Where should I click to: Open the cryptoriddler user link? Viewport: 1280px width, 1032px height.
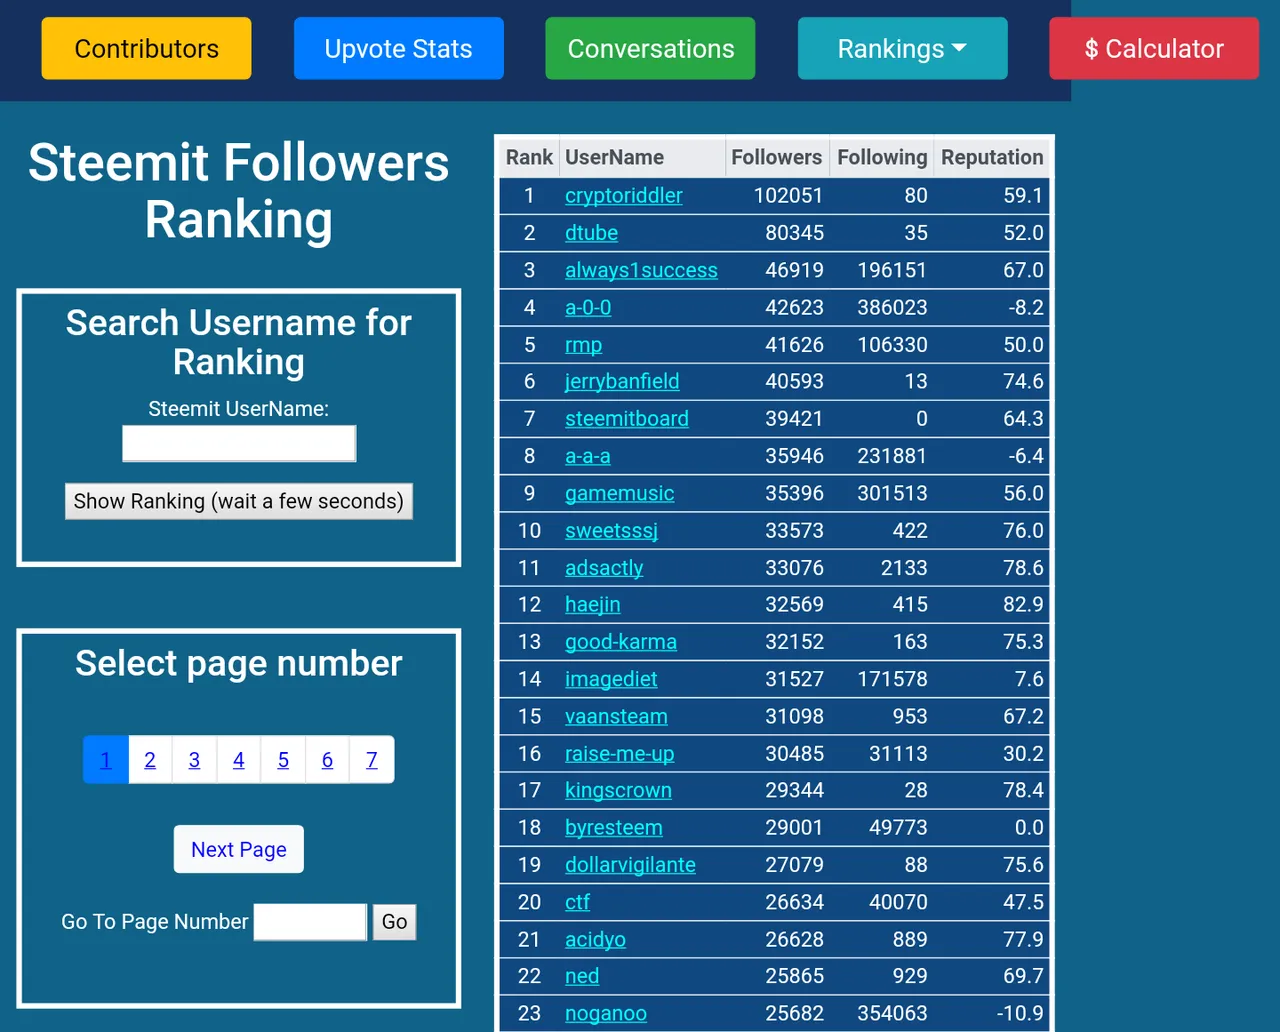point(624,196)
